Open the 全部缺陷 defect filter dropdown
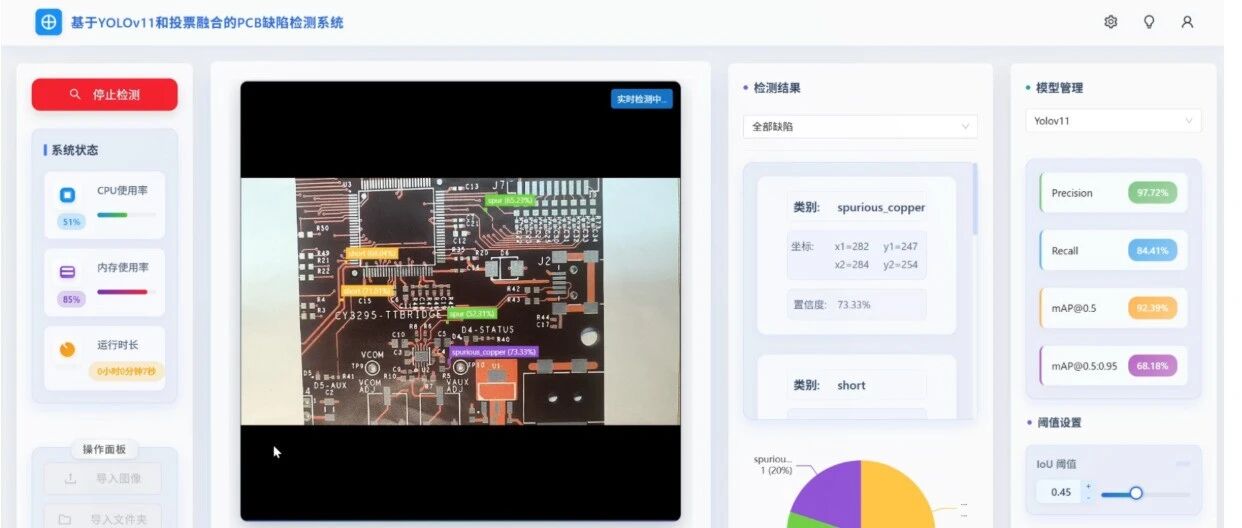This screenshot has height=528, width=1242. (860, 127)
